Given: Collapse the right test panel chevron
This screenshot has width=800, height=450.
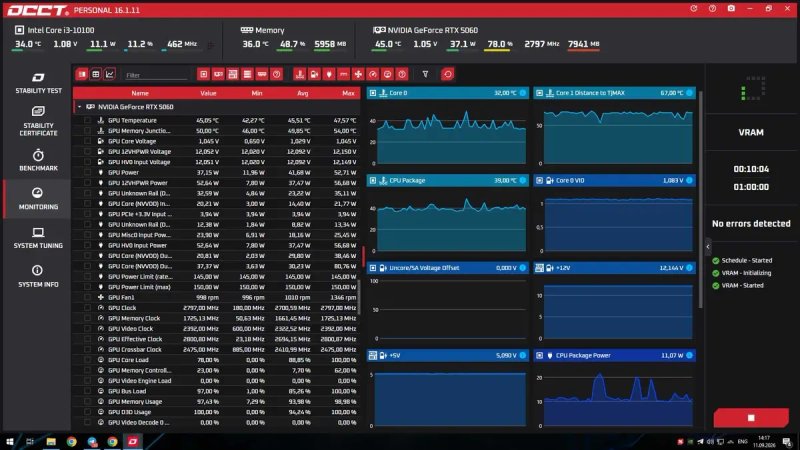Looking at the screenshot, I should click(x=708, y=247).
